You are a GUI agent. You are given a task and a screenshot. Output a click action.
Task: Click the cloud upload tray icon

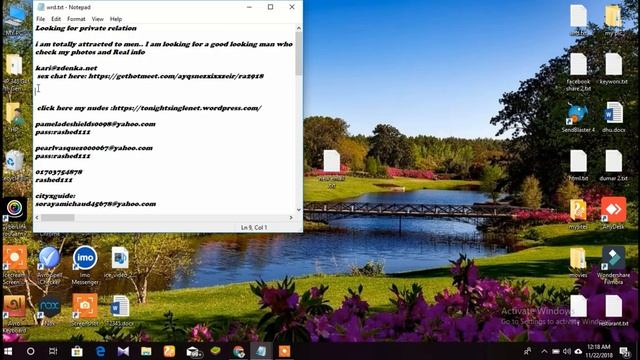[x=578, y=351]
